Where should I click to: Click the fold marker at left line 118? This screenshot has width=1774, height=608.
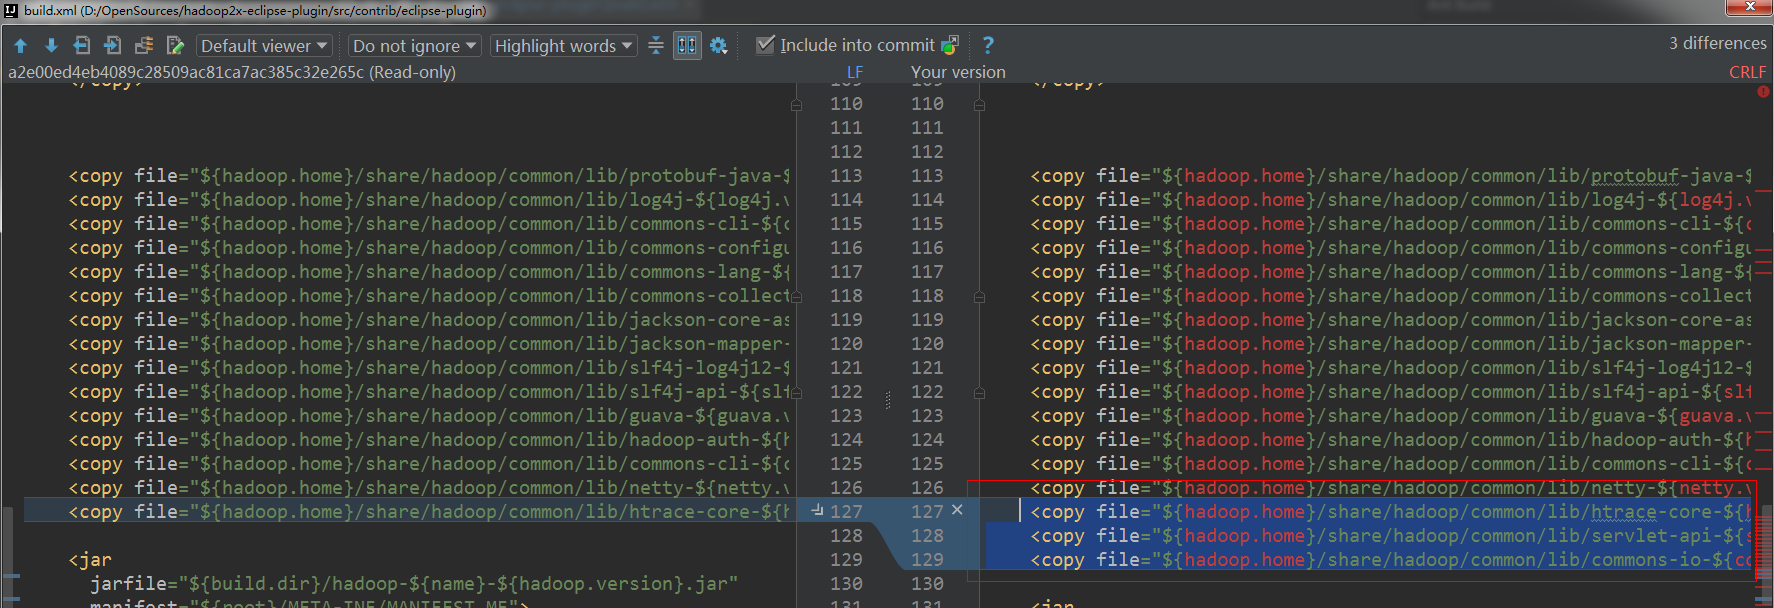point(797,297)
